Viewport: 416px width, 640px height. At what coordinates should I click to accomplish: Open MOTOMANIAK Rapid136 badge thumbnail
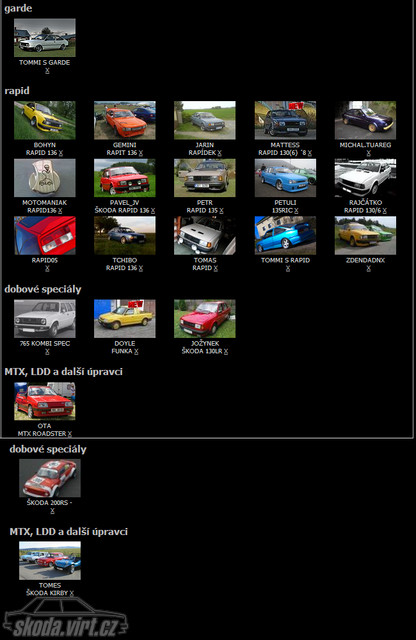tap(44, 178)
